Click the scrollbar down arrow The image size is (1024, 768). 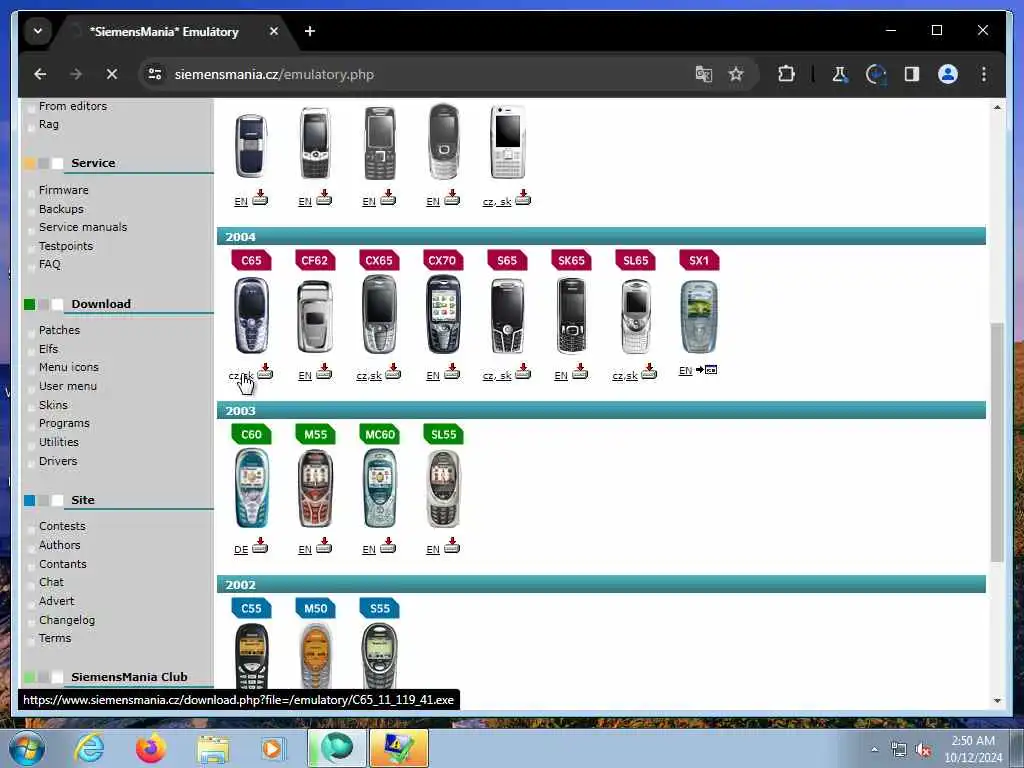tap(997, 701)
